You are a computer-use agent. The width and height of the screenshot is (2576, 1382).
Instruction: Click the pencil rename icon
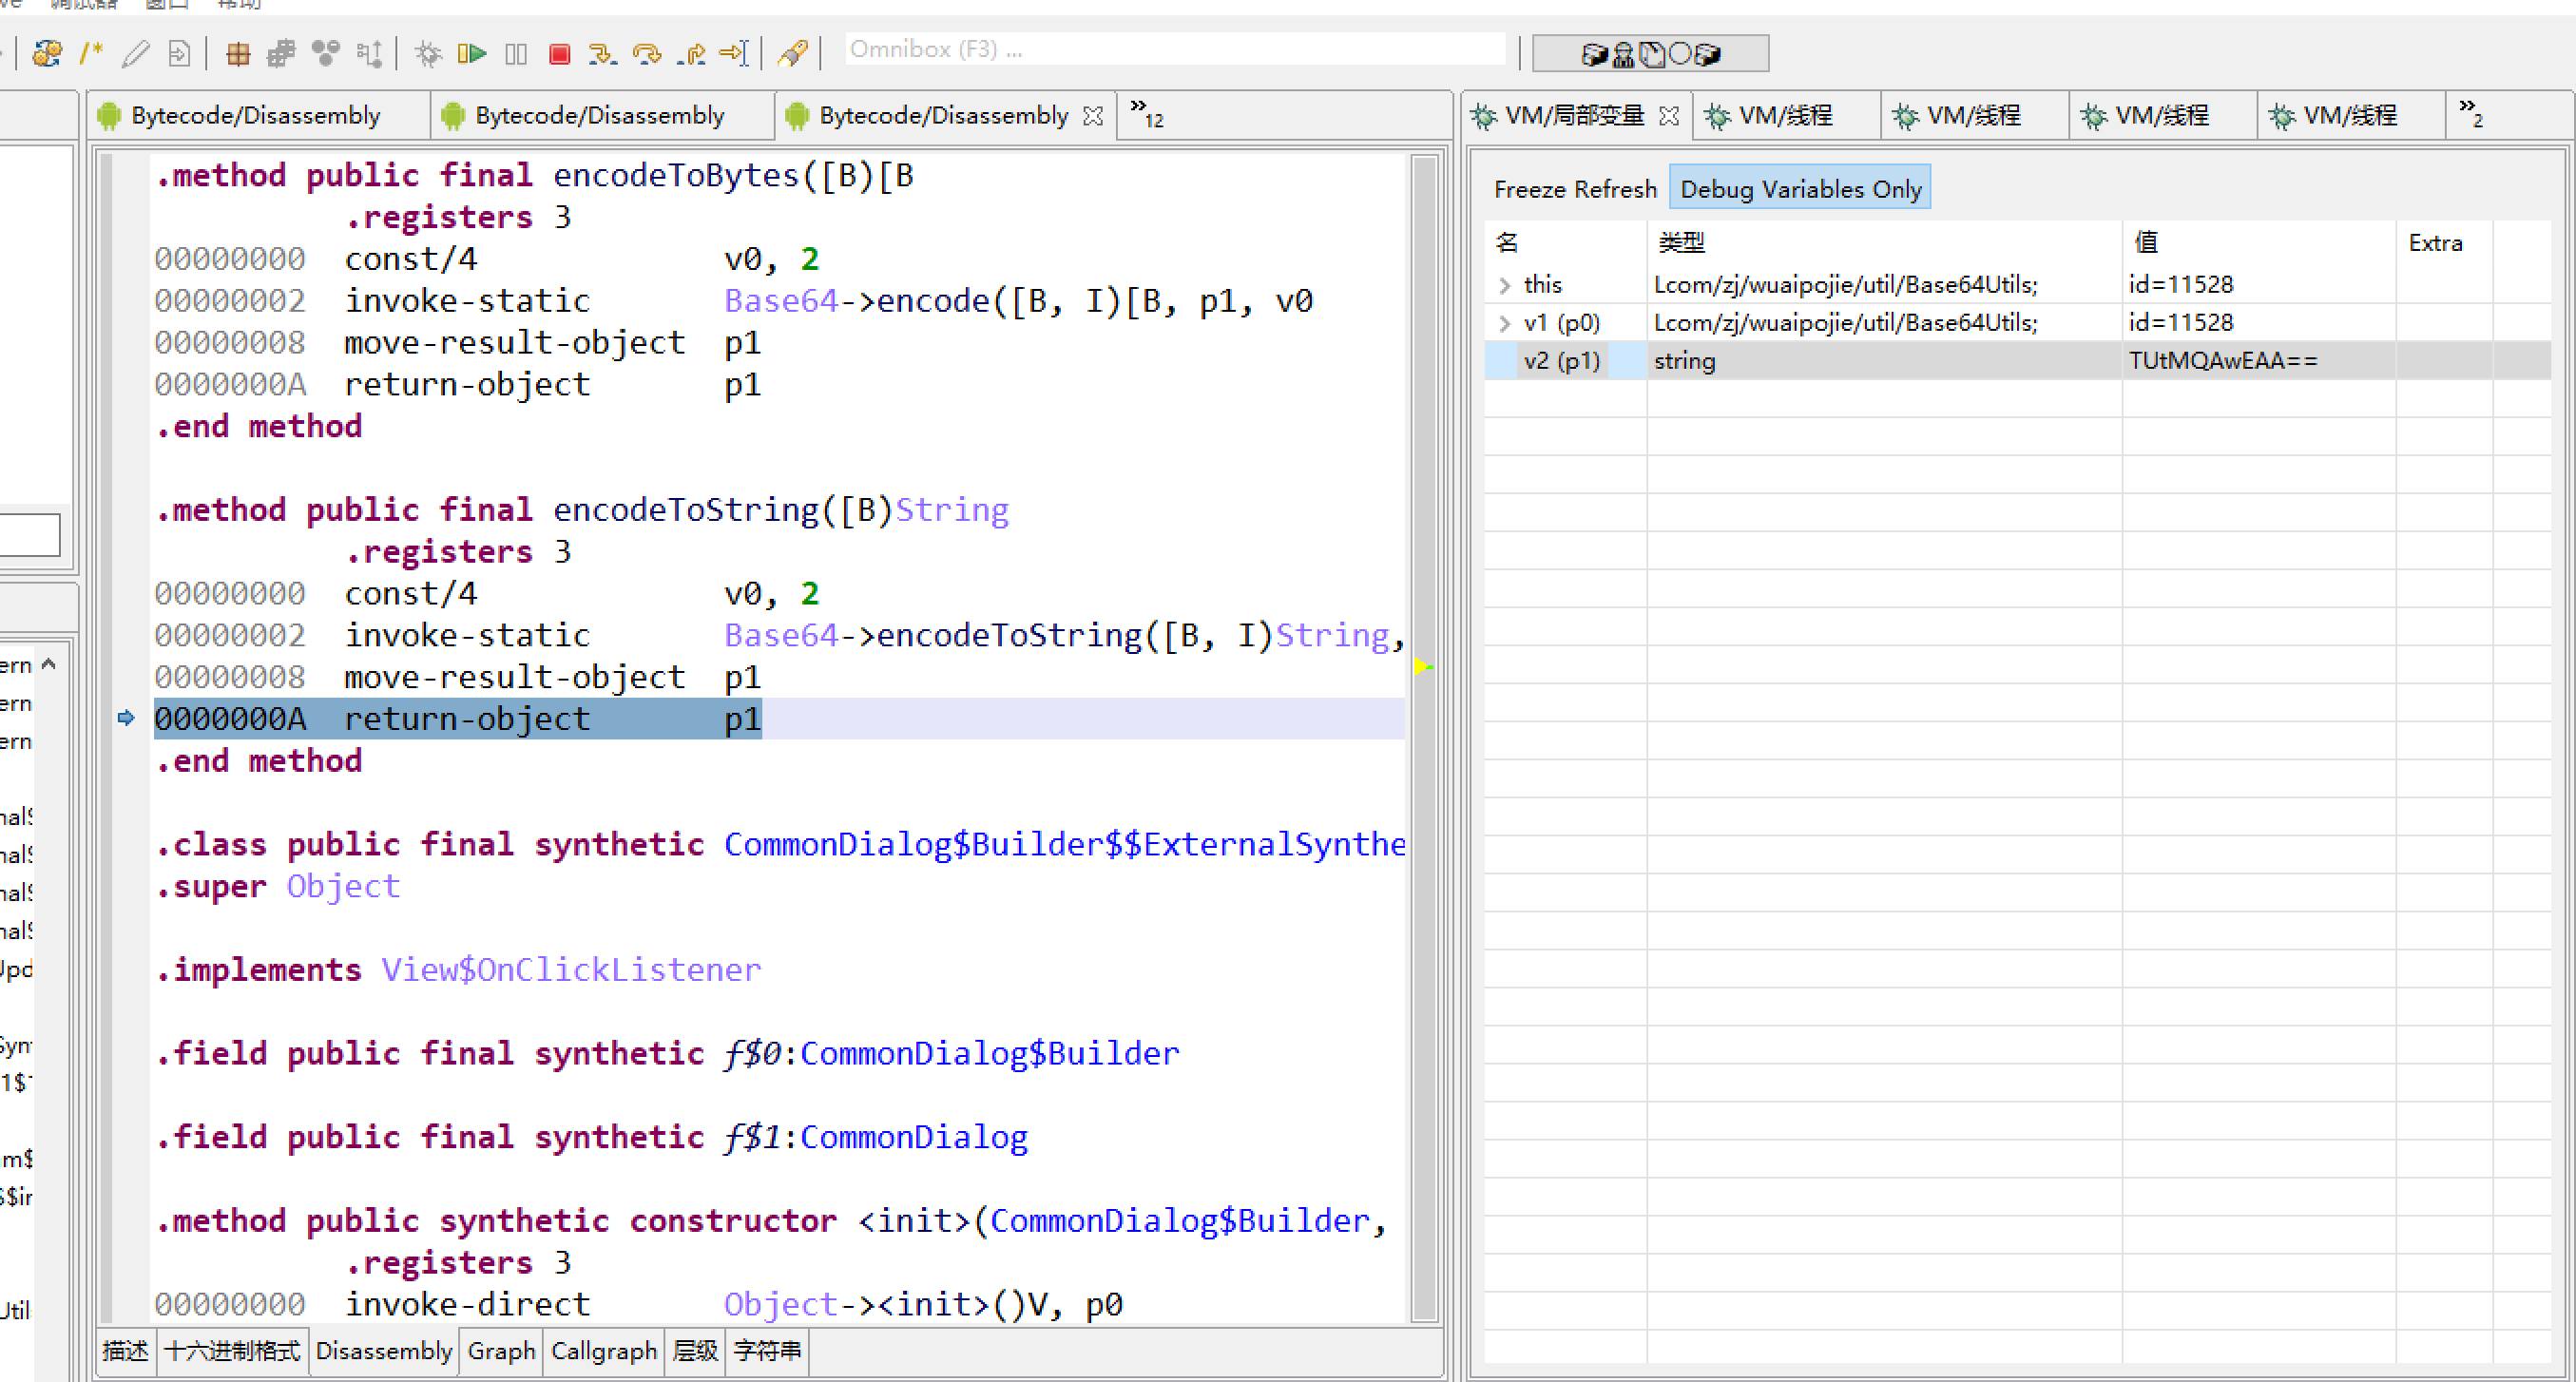135,53
